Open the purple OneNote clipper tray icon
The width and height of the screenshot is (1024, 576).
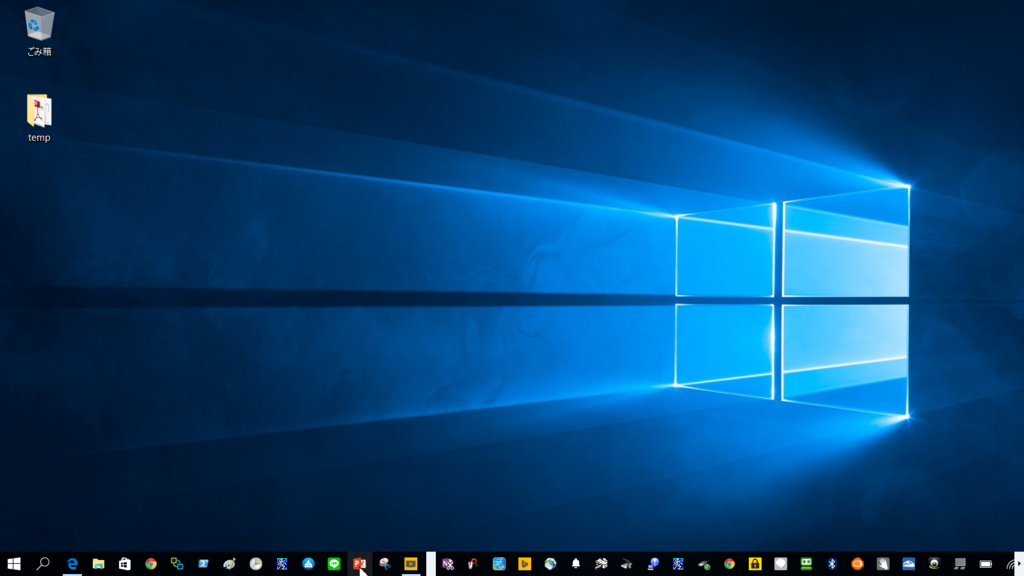click(x=448, y=564)
